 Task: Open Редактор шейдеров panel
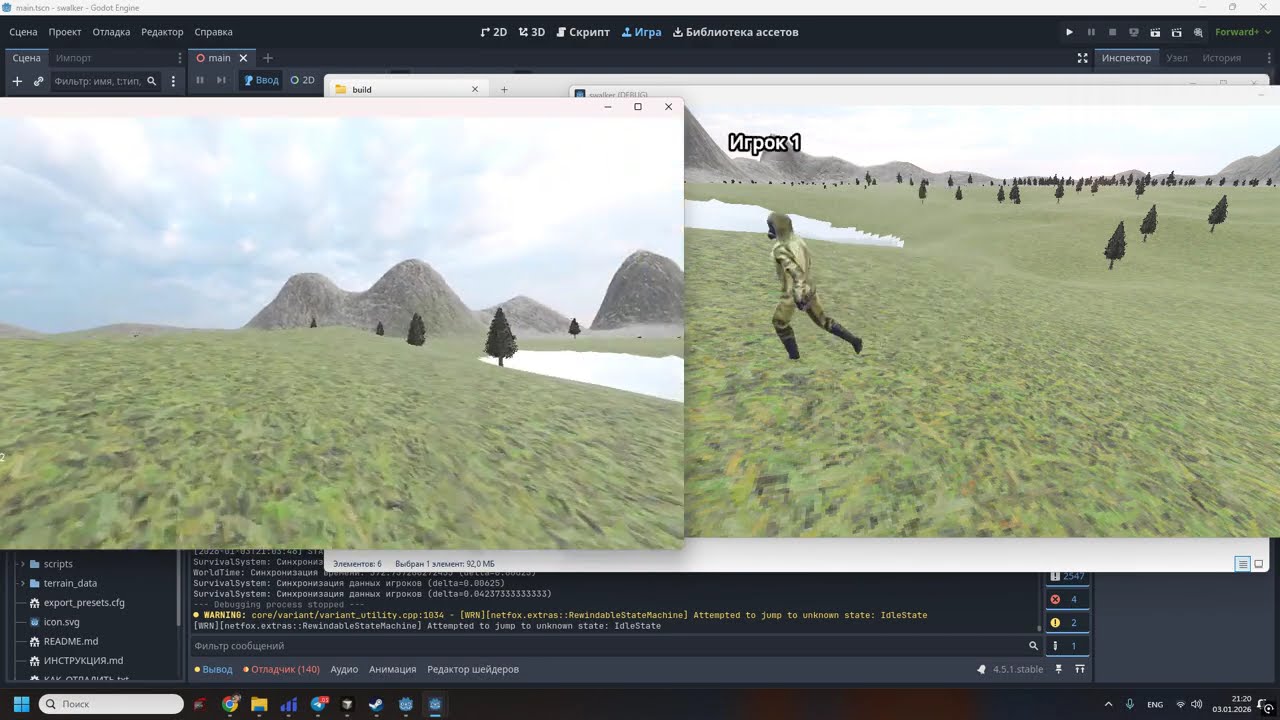[x=473, y=669]
